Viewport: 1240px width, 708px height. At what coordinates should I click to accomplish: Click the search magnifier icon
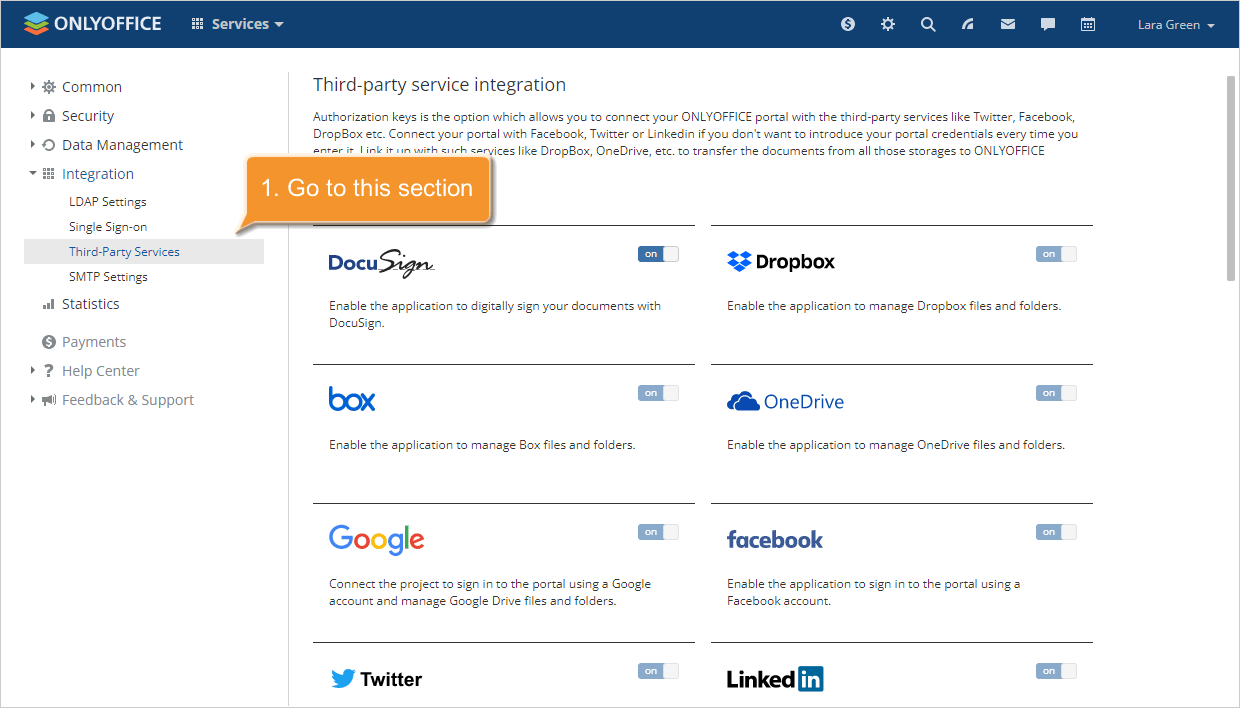(928, 24)
